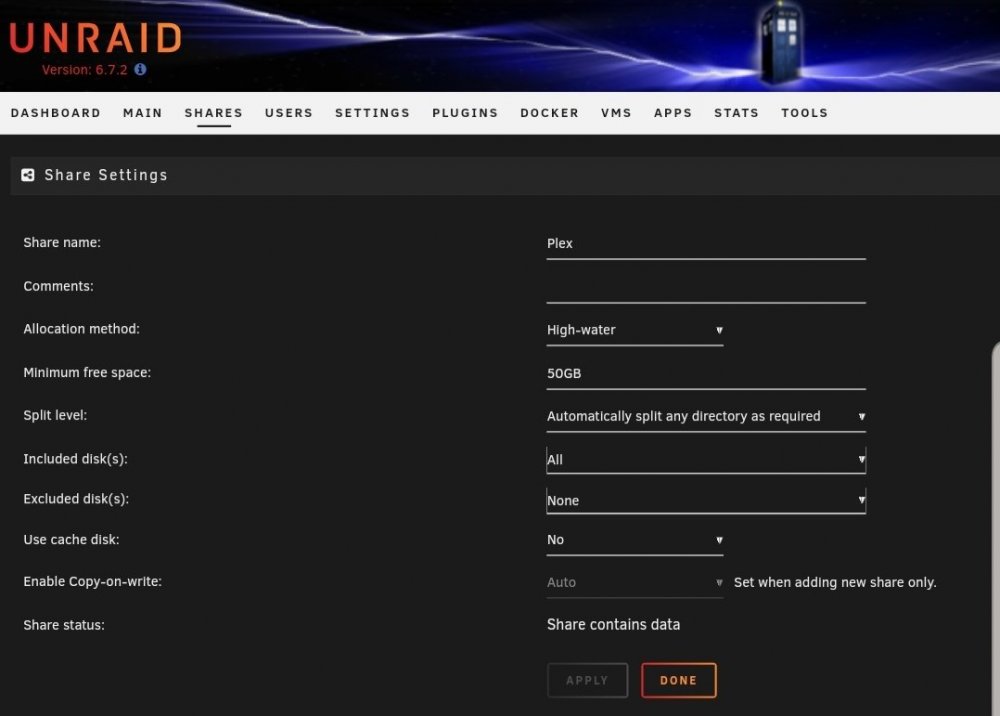The height and width of the screenshot is (716, 1000).
Task: Click the version info icon
Action: pyautogui.click(x=140, y=69)
